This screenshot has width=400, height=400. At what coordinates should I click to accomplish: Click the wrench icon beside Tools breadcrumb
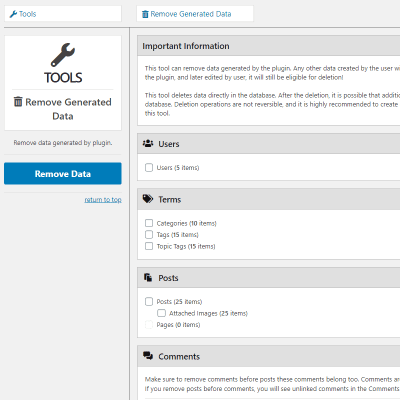tap(13, 14)
